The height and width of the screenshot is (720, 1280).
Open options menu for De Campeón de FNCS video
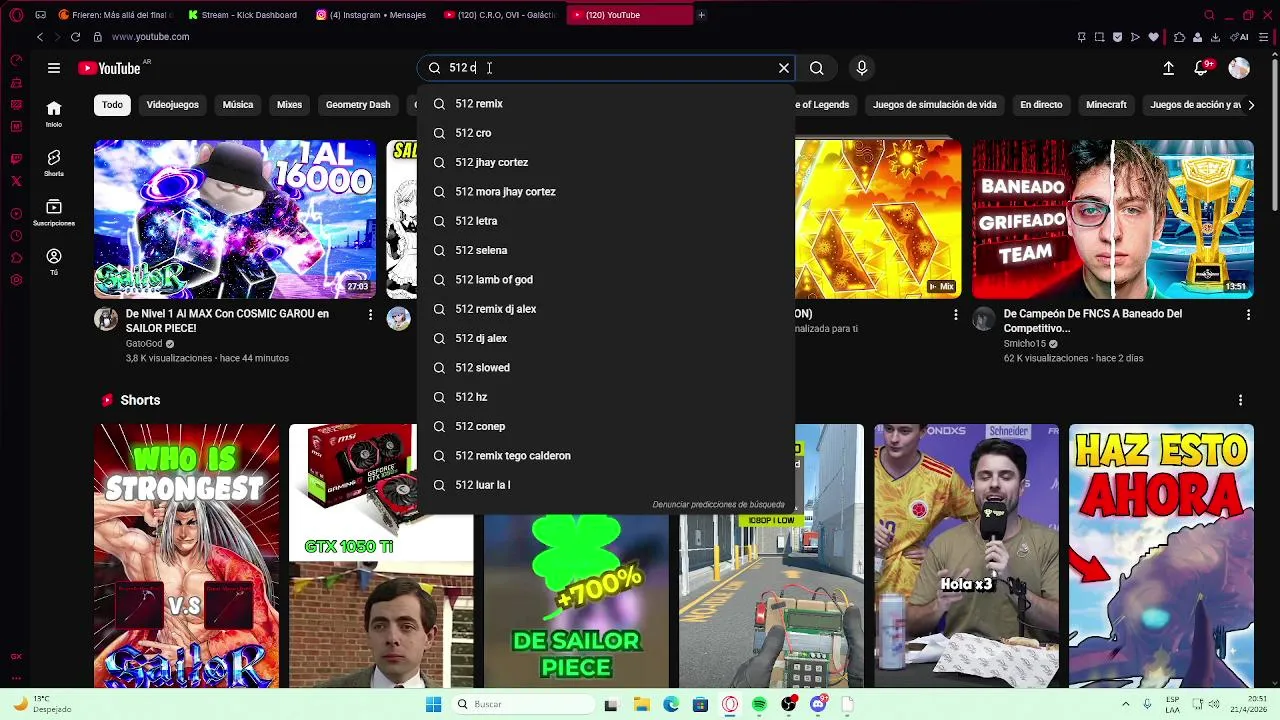tap(1248, 315)
